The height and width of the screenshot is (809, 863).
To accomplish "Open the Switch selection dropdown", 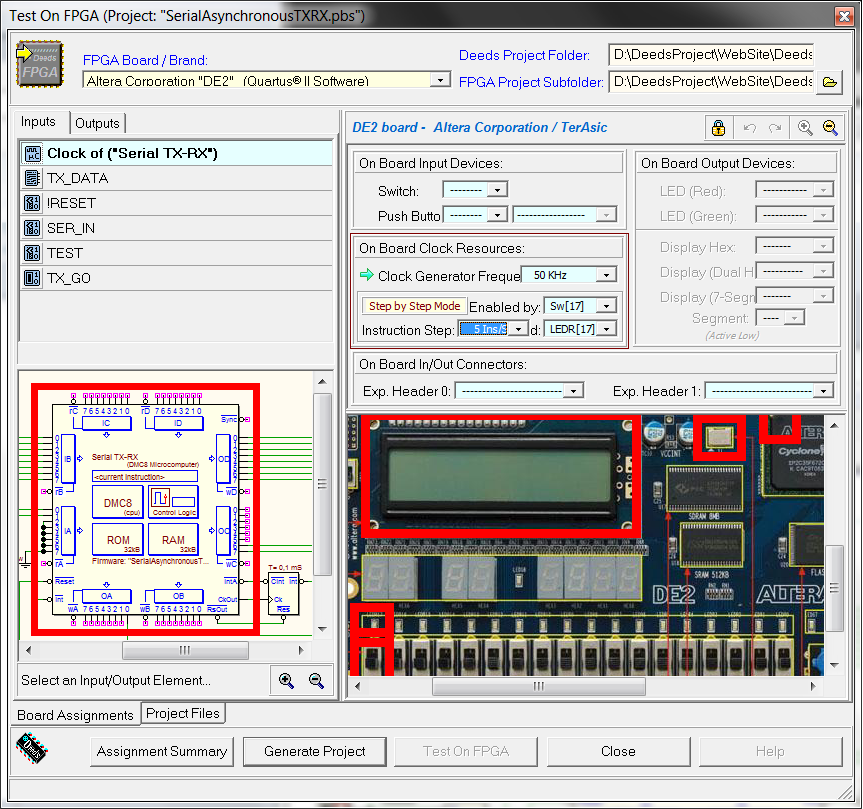I will [498, 190].
